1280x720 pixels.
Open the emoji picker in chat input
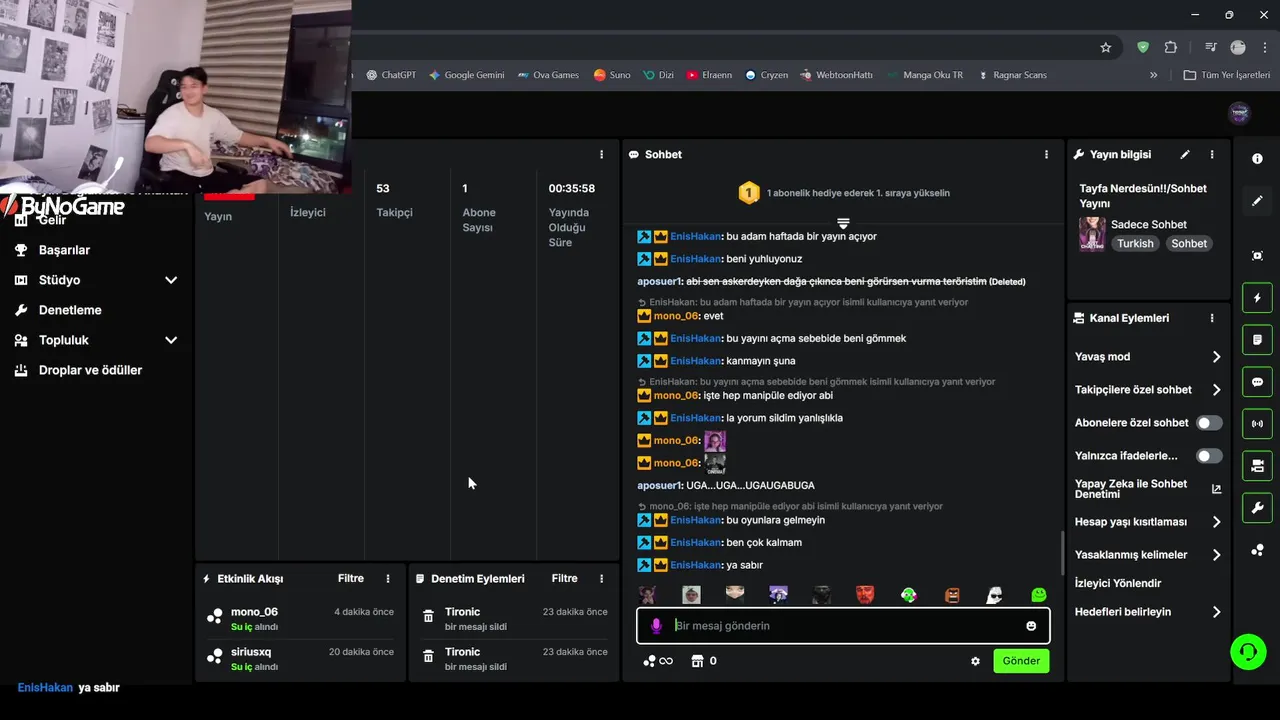click(1031, 626)
